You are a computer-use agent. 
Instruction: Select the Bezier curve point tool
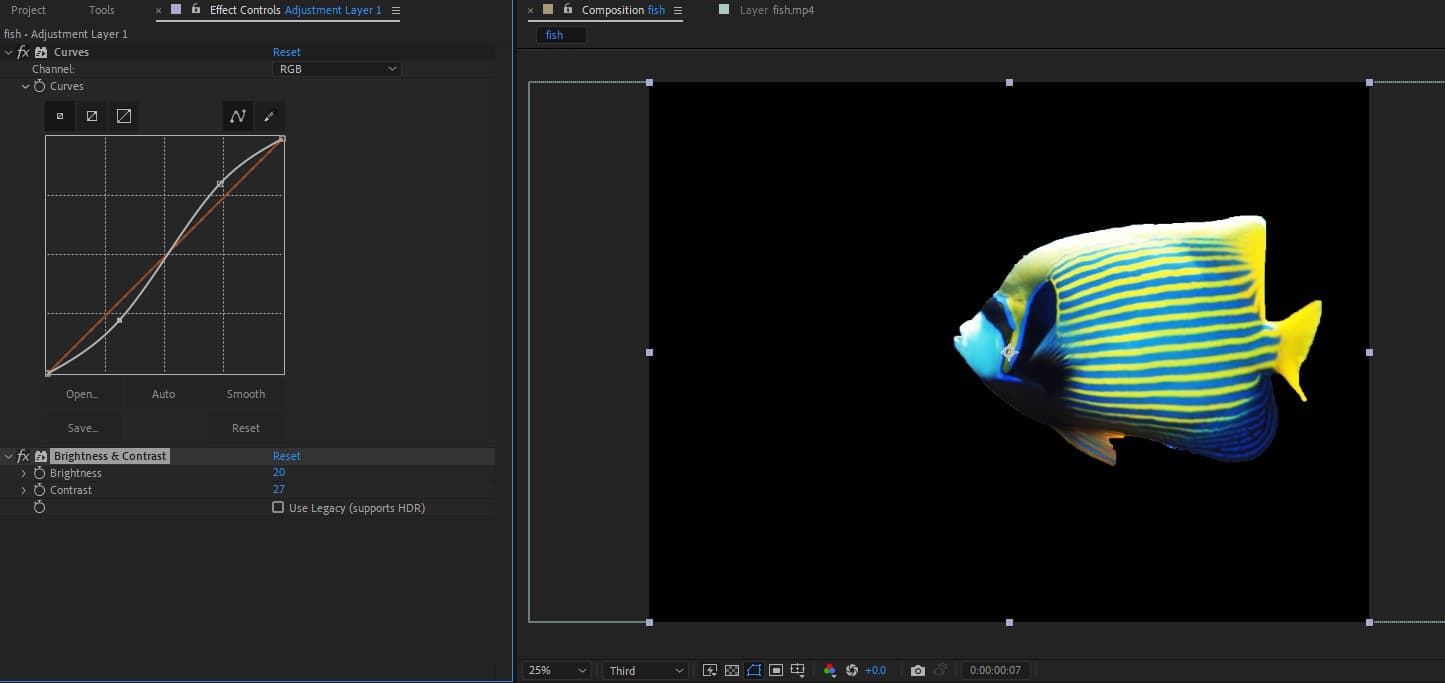coord(237,116)
